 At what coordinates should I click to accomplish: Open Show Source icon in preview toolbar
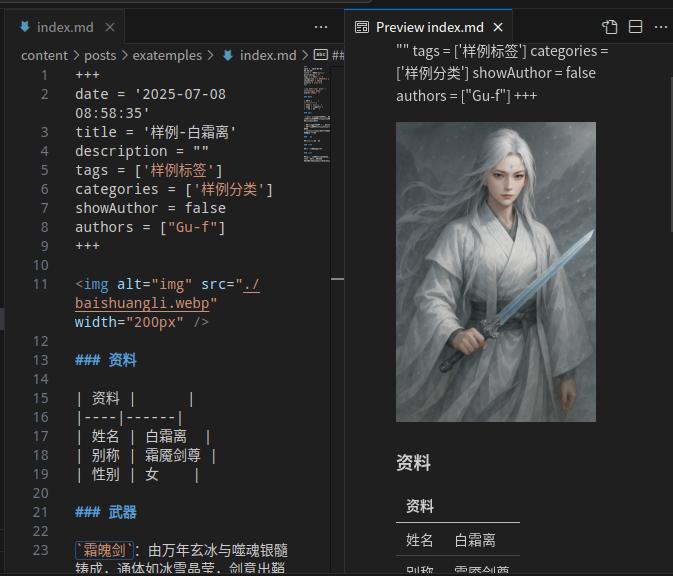(610, 27)
